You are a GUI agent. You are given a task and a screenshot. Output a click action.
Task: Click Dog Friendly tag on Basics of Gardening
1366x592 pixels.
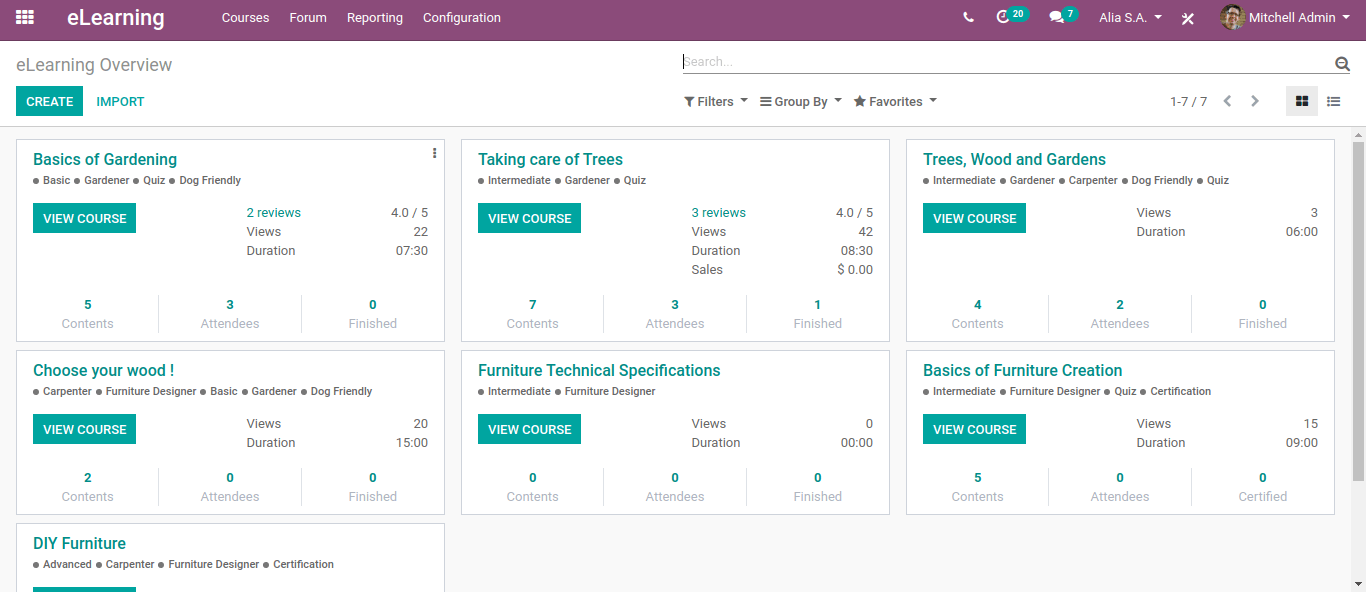[x=210, y=181]
